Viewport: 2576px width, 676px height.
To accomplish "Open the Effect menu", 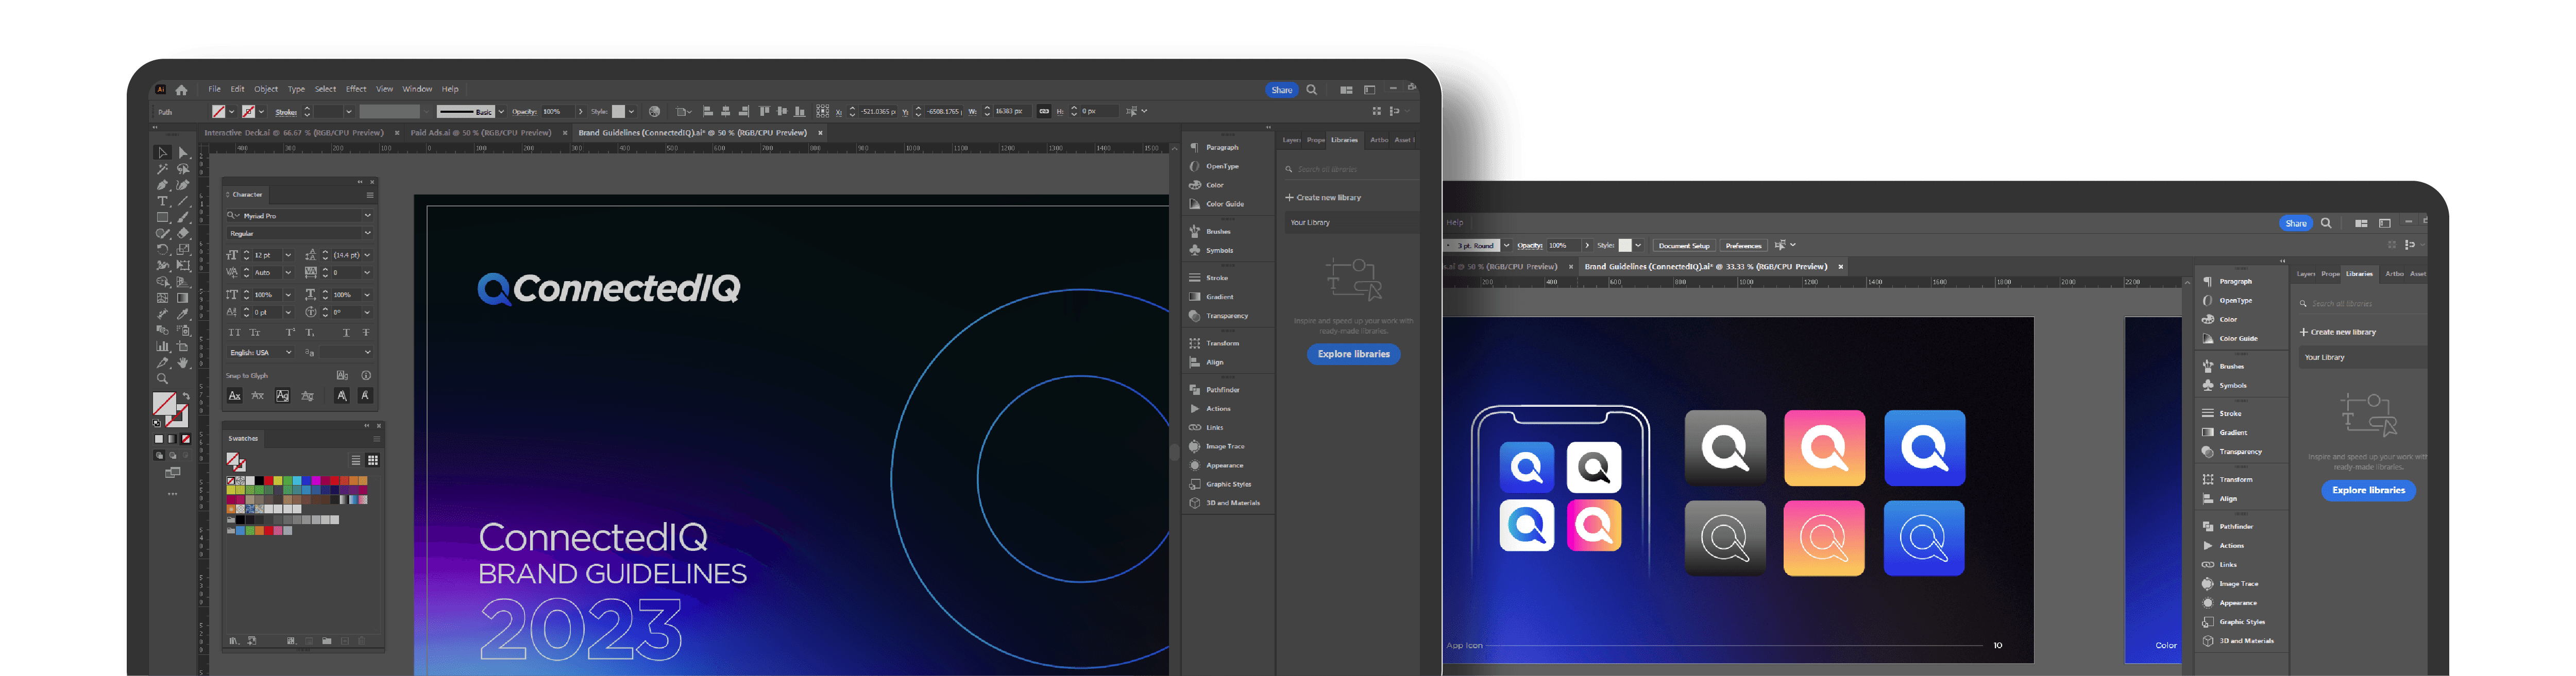I will click(356, 89).
